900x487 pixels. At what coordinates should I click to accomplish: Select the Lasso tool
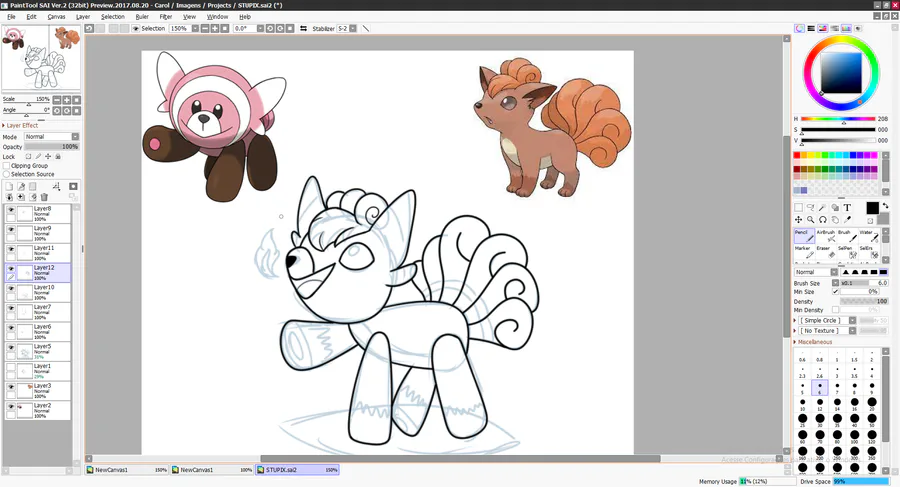click(810, 207)
